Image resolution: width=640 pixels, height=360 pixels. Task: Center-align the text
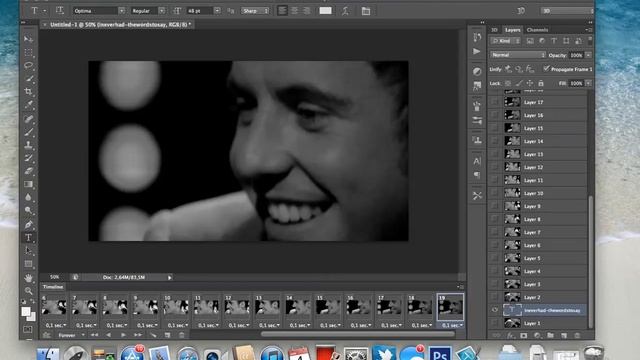point(294,11)
